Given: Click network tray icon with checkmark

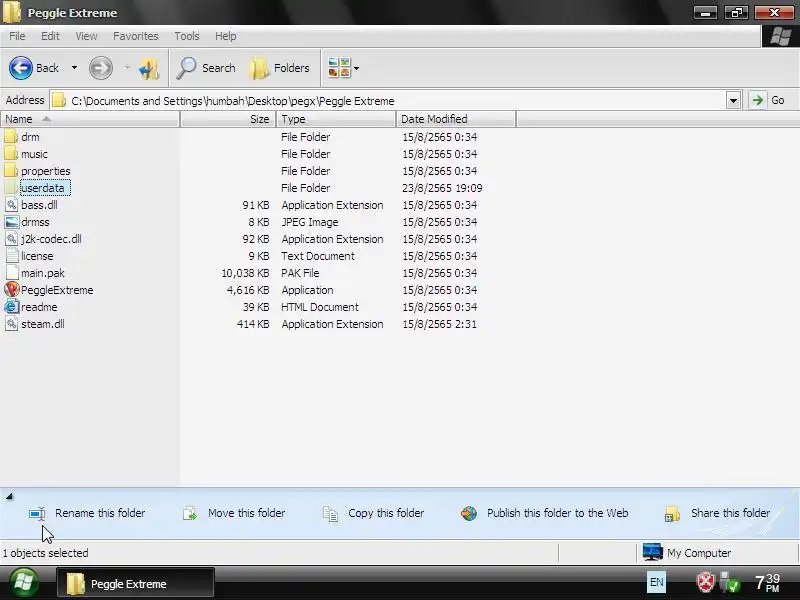Looking at the screenshot, I should point(730,582).
